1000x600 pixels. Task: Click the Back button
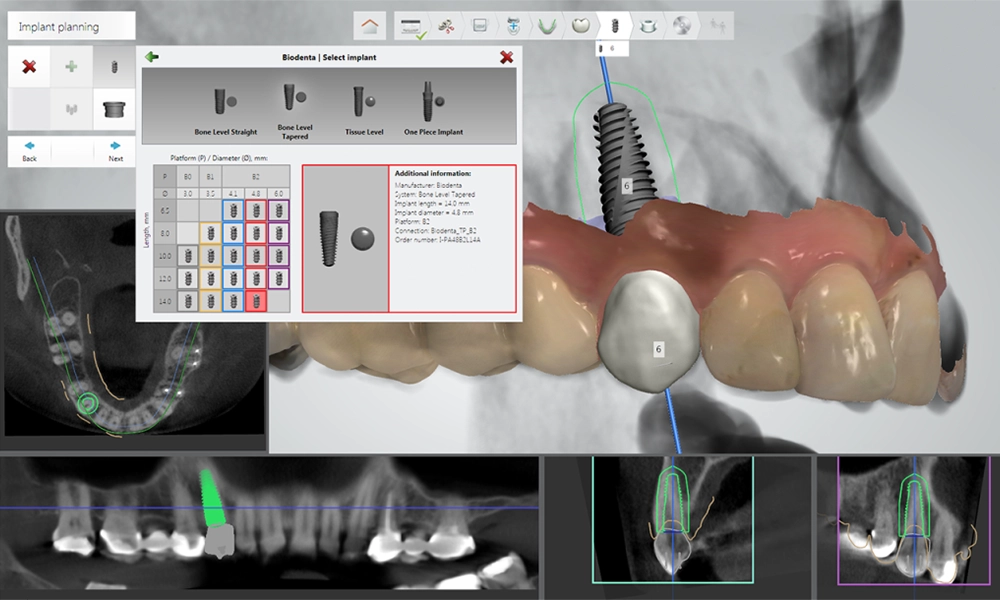click(x=29, y=151)
